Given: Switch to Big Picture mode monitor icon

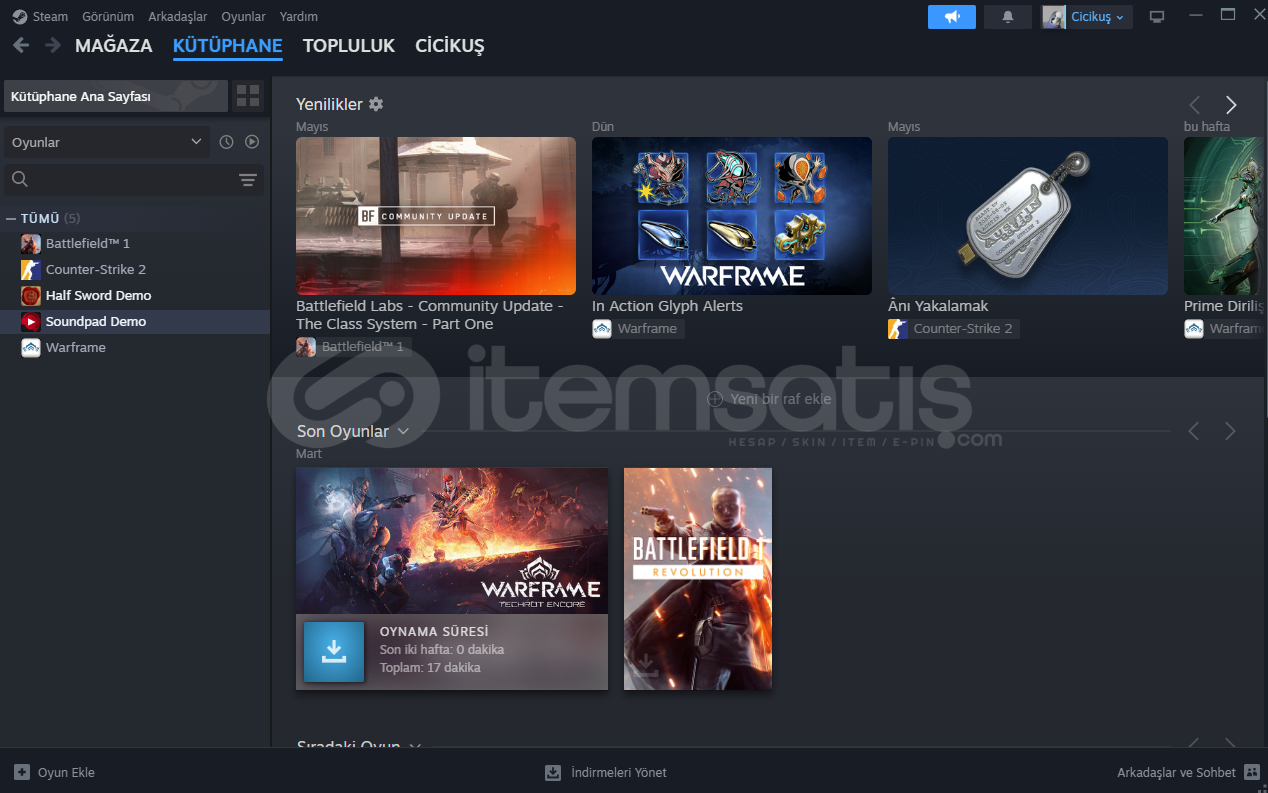Looking at the screenshot, I should pyautogui.click(x=1157, y=16).
